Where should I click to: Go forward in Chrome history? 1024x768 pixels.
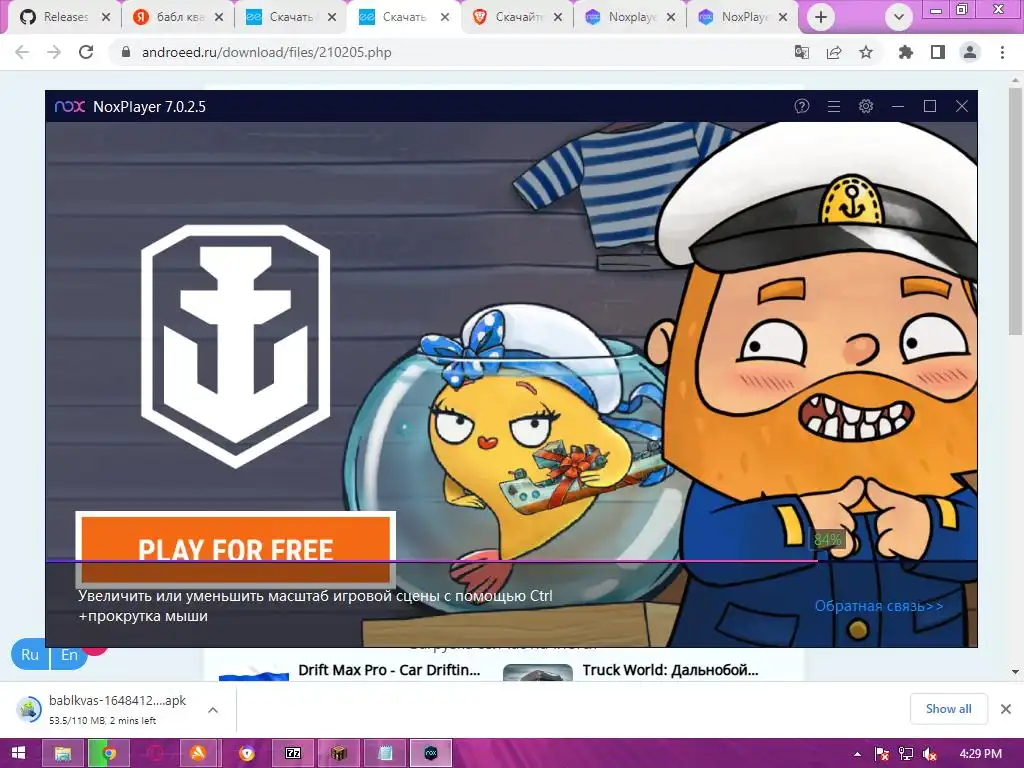click(x=54, y=52)
